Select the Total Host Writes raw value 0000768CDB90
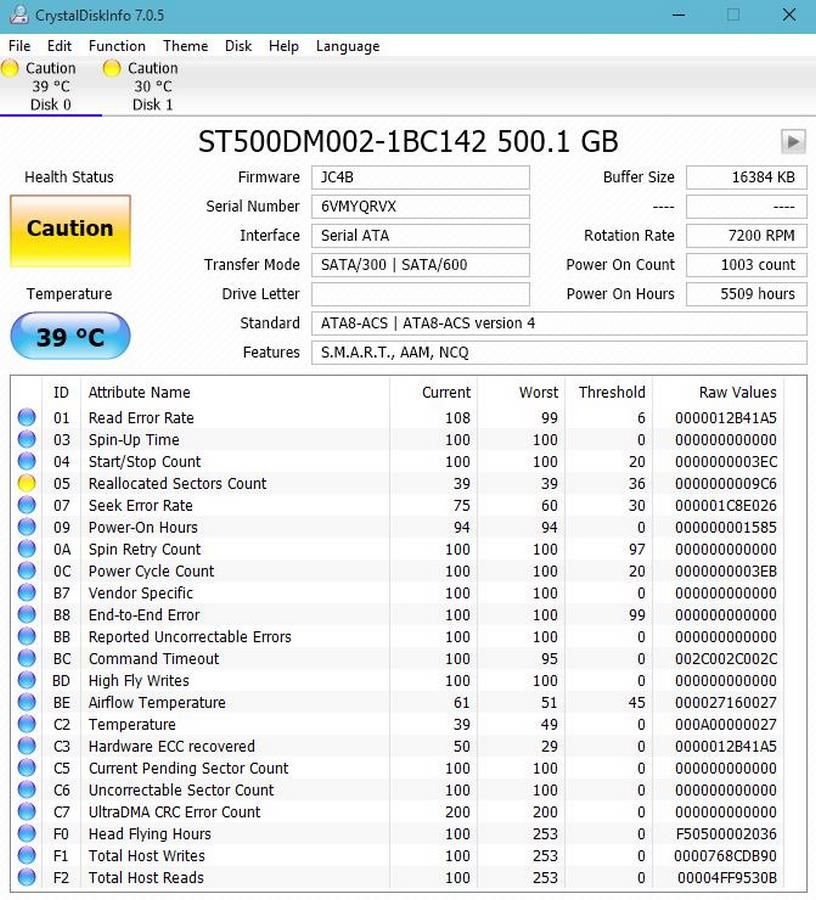 pyautogui.click(x=725, y=856)
